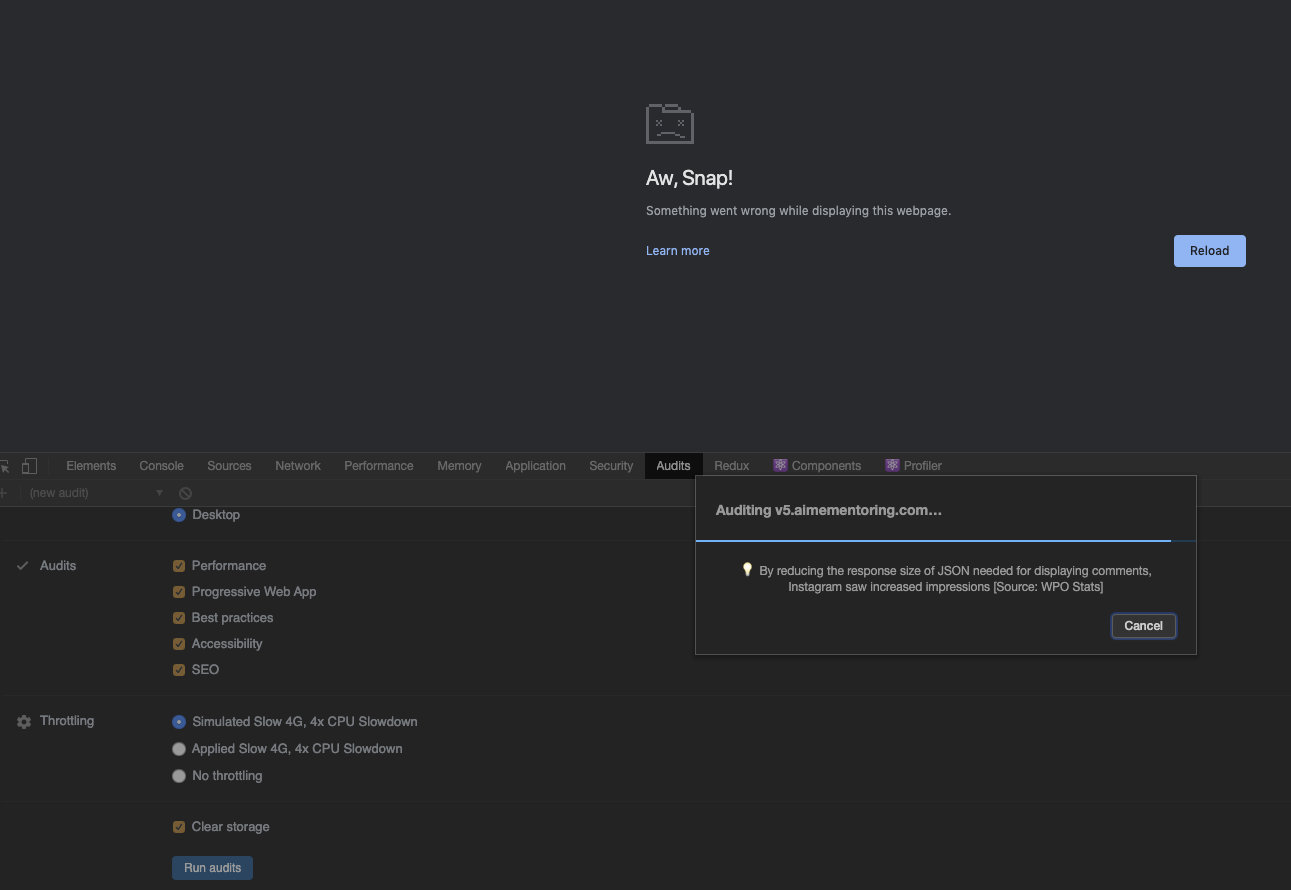Select the Desktop device radio button
1291x890 pixels.
tap(179, 515)
